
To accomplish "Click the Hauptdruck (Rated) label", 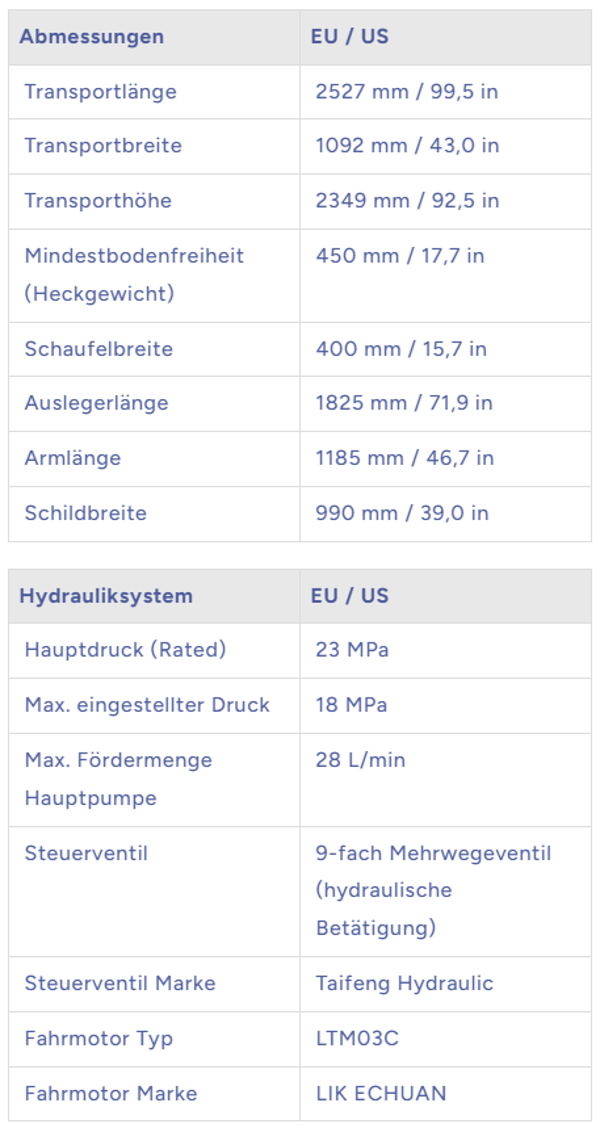I will pos(125,650).
